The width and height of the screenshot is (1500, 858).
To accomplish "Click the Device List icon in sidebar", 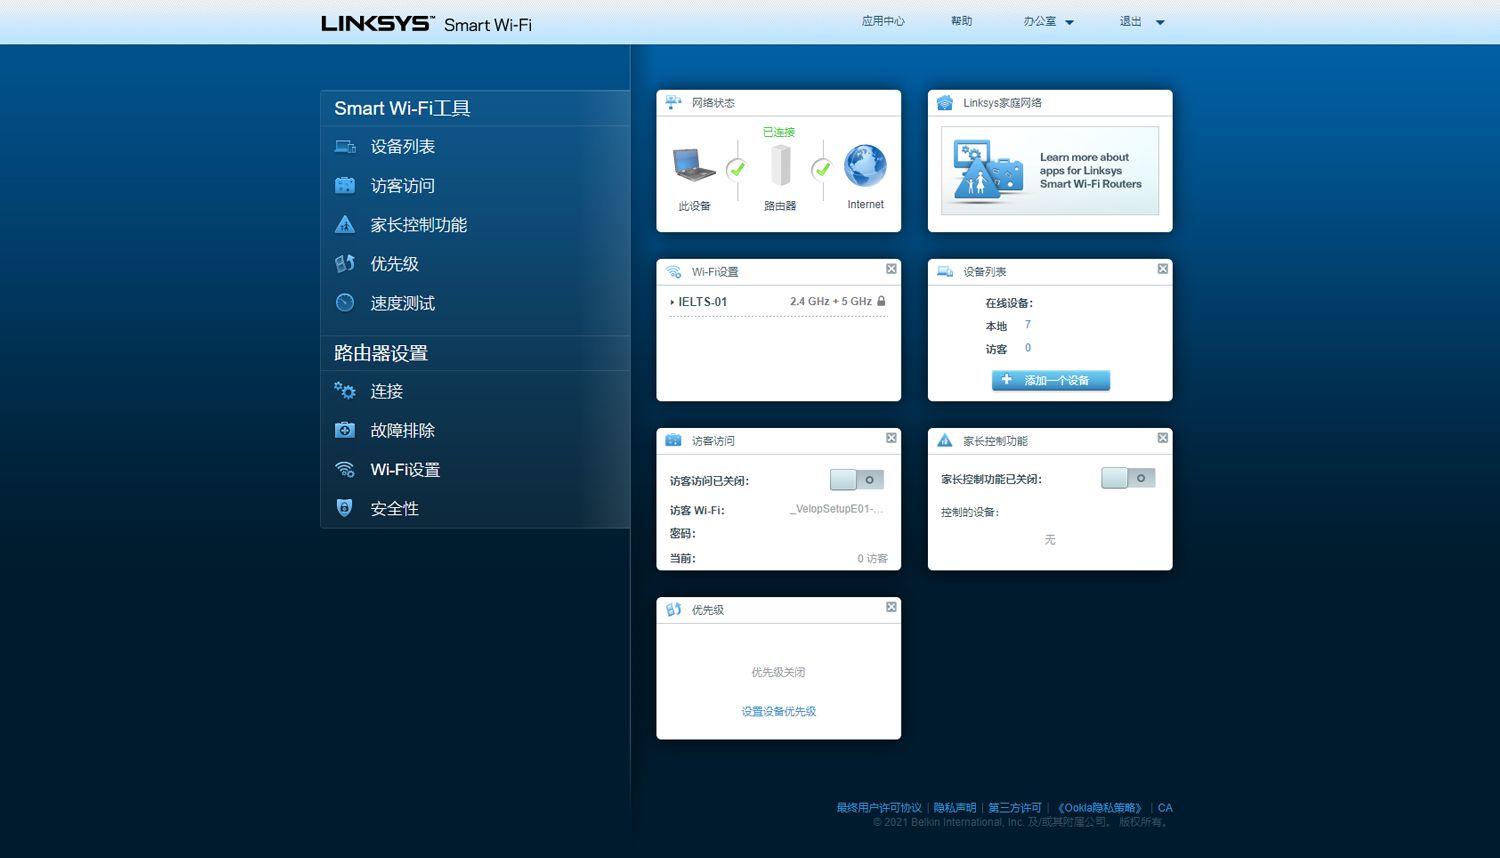I will click(x=345, y=147).
